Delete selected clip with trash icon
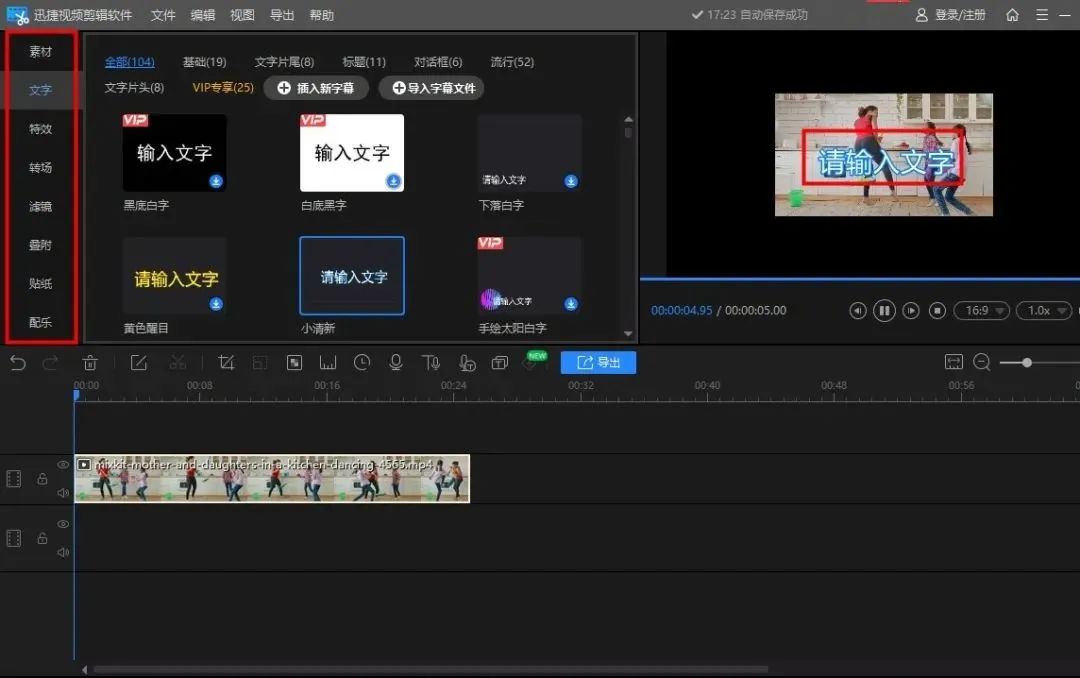Screen dimensions: 1080x678 [x=90, y=363]
